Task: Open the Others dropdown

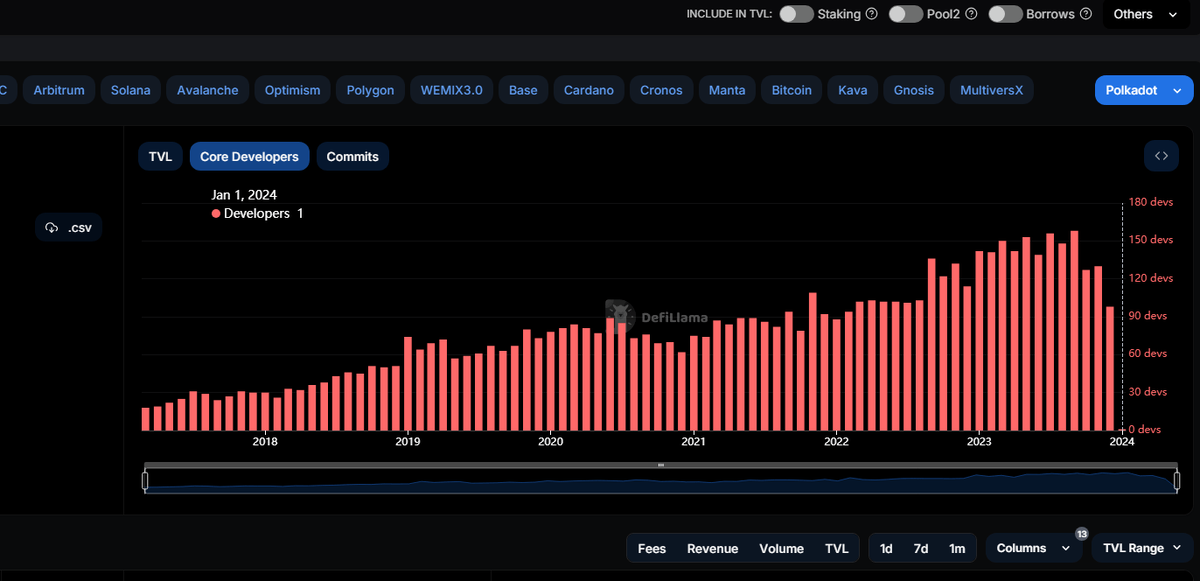Action: point(1146,14)
